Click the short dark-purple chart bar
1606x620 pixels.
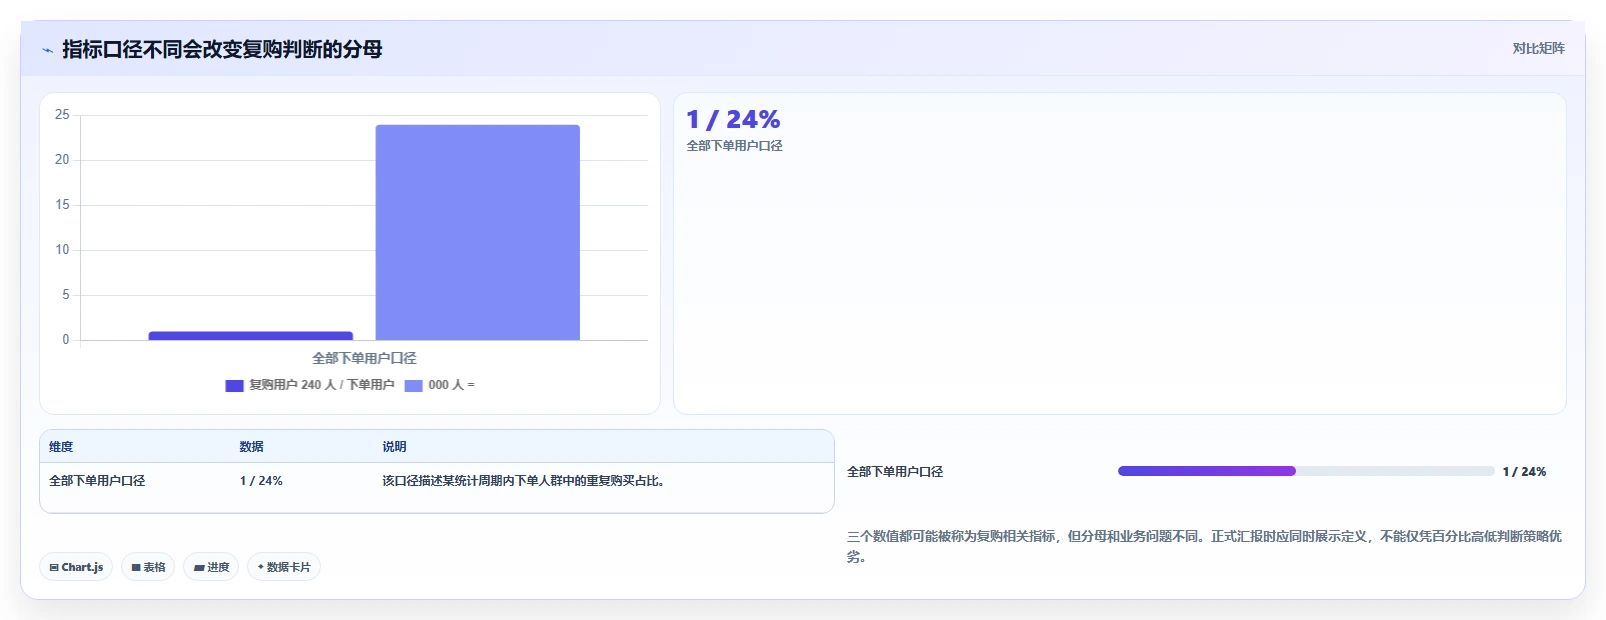tap(251, 336)
